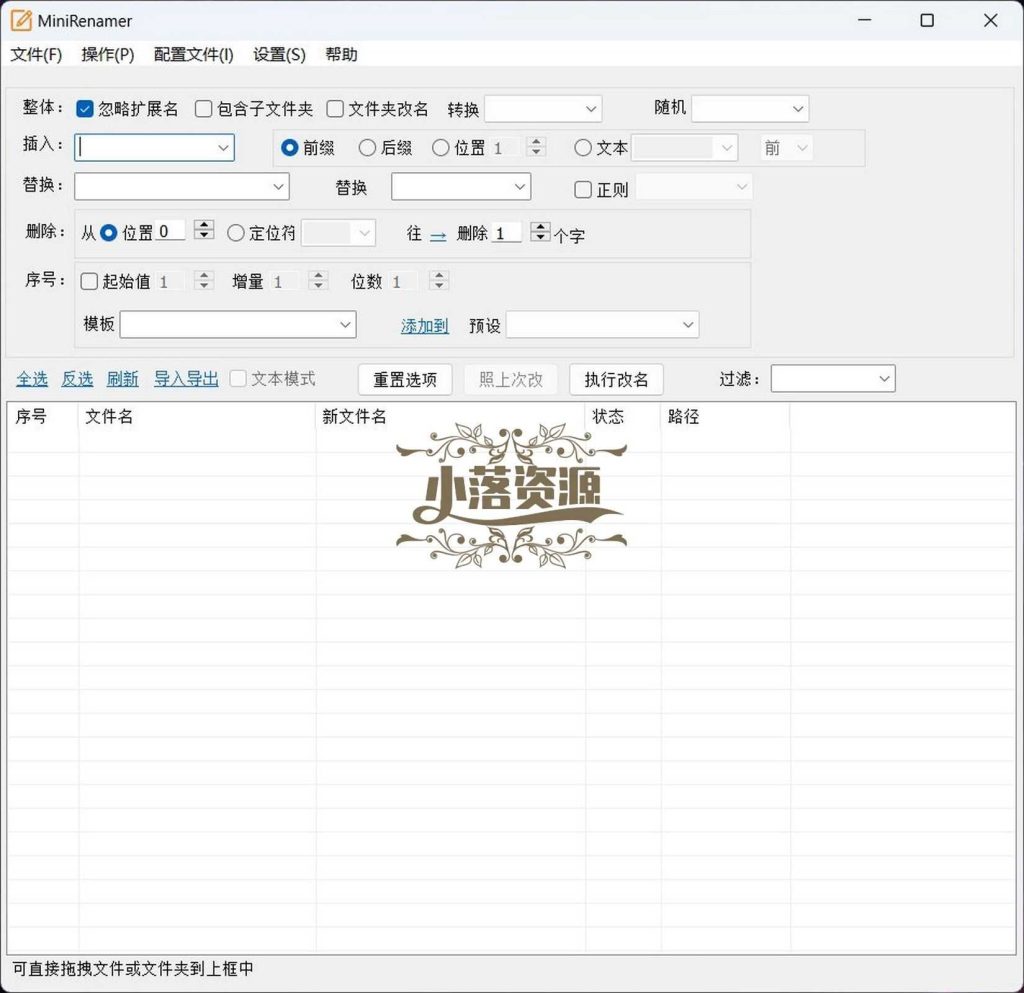This screenshot has height=993, width=1024.
Task: Click the arrow direction toggle after 往
Action: (438, 235)
